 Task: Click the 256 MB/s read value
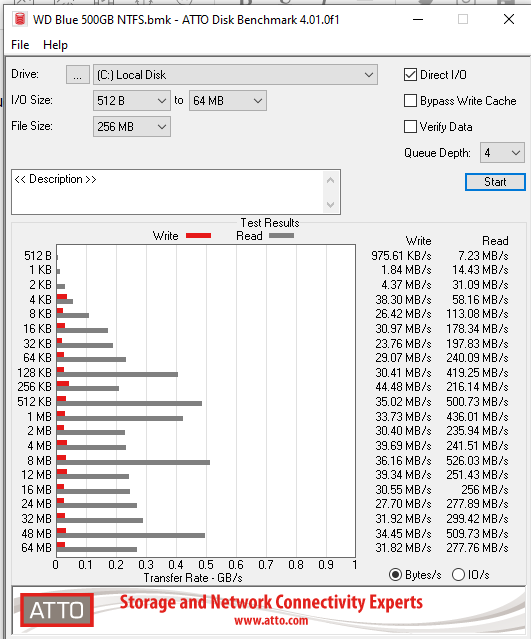tap(485, 489)
